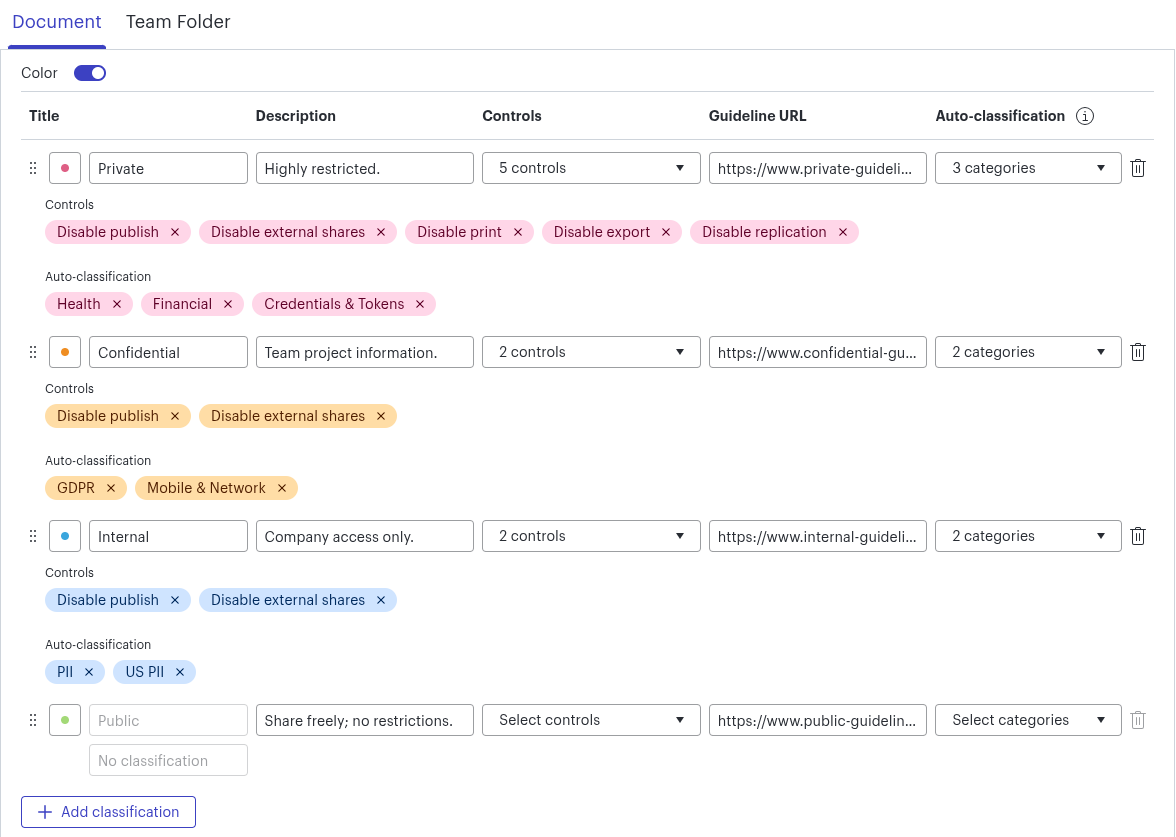Edit Team project information description field
The image size is (1176, 837).
tap(364, 352)
